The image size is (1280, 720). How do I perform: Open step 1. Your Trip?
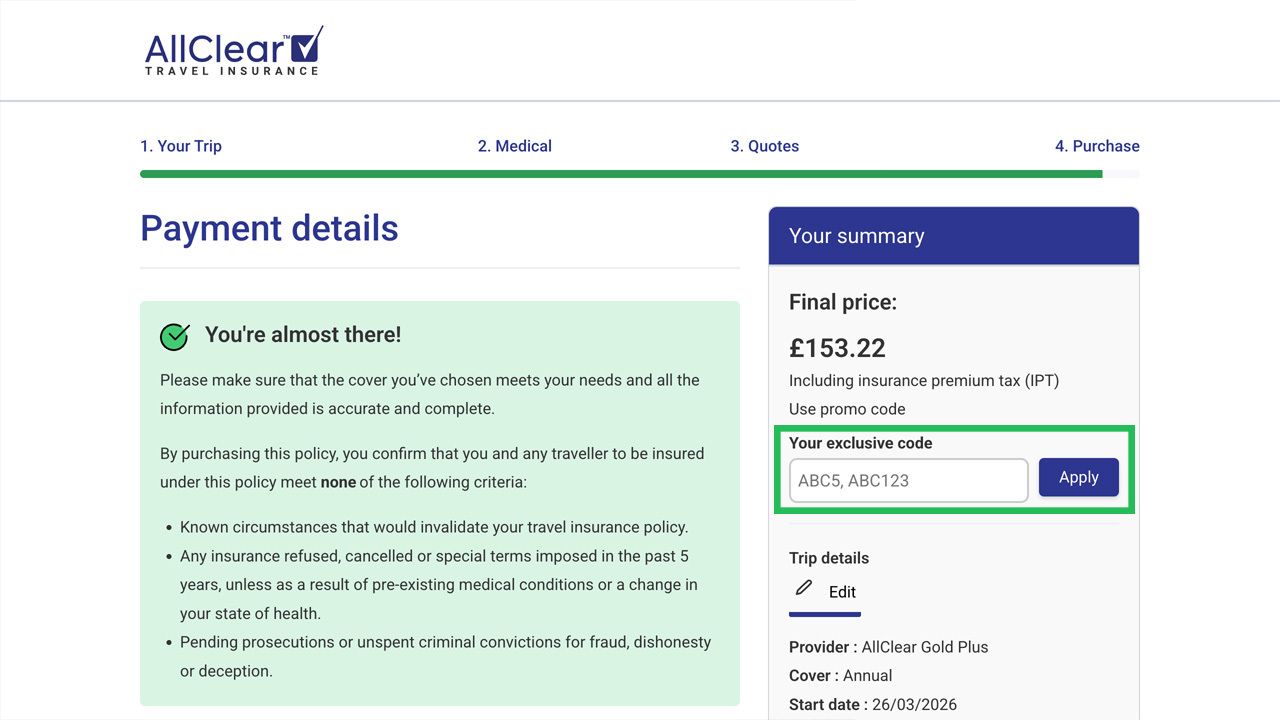(181, 146)
